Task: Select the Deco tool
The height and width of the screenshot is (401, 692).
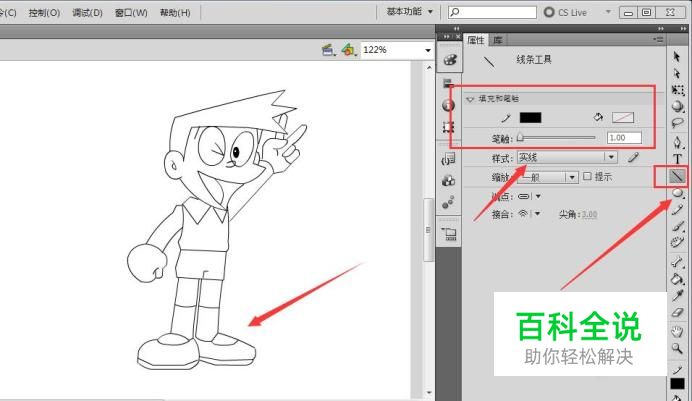Action: pyautogui.click(x=677, y=242)
